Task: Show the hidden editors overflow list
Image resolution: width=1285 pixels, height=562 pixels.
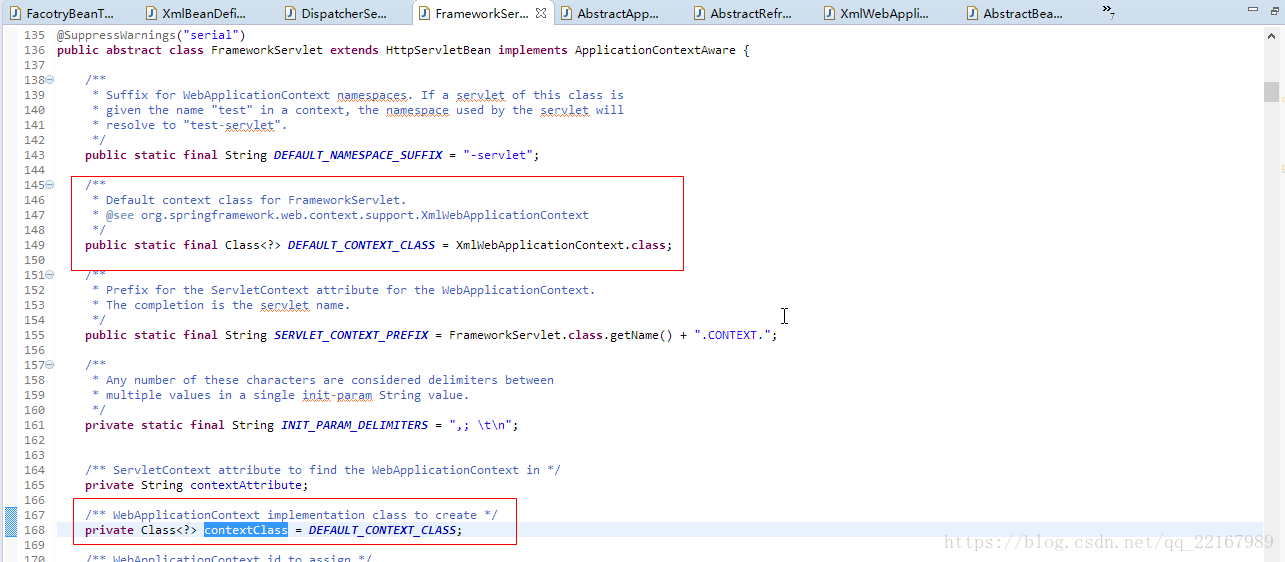Action: tap(1109, 12)
